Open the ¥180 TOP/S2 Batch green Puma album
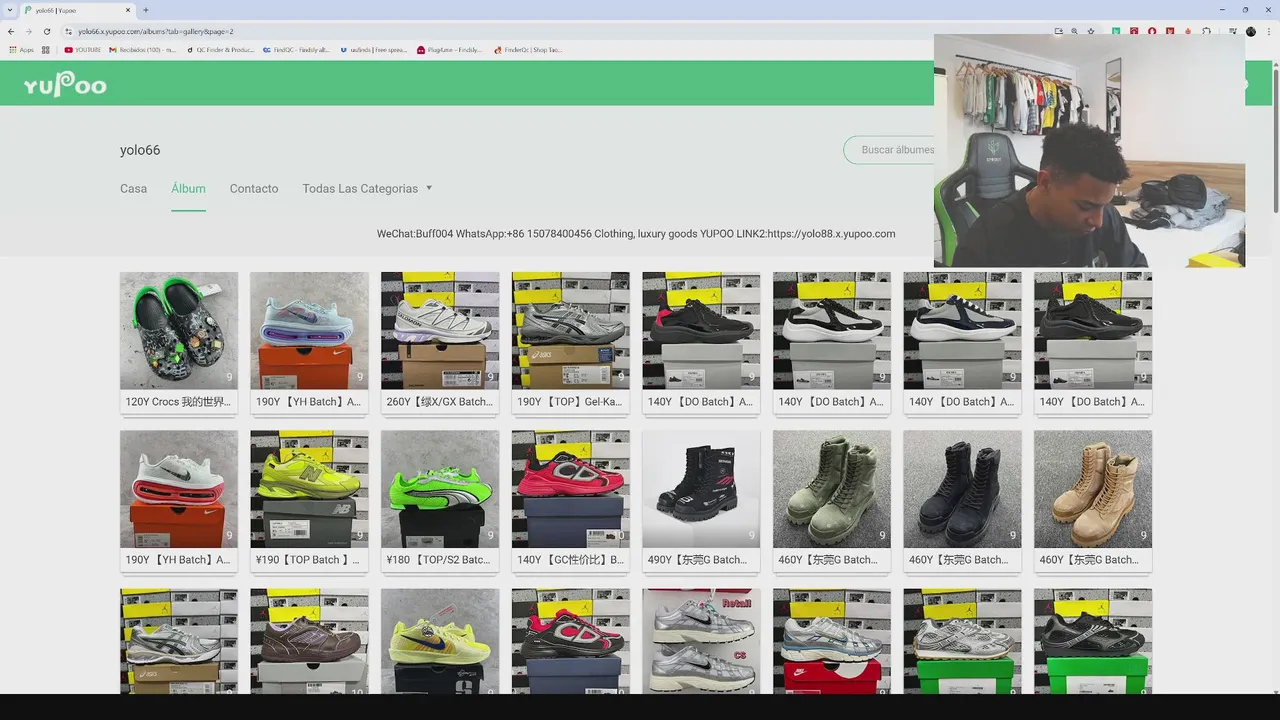 440,489
